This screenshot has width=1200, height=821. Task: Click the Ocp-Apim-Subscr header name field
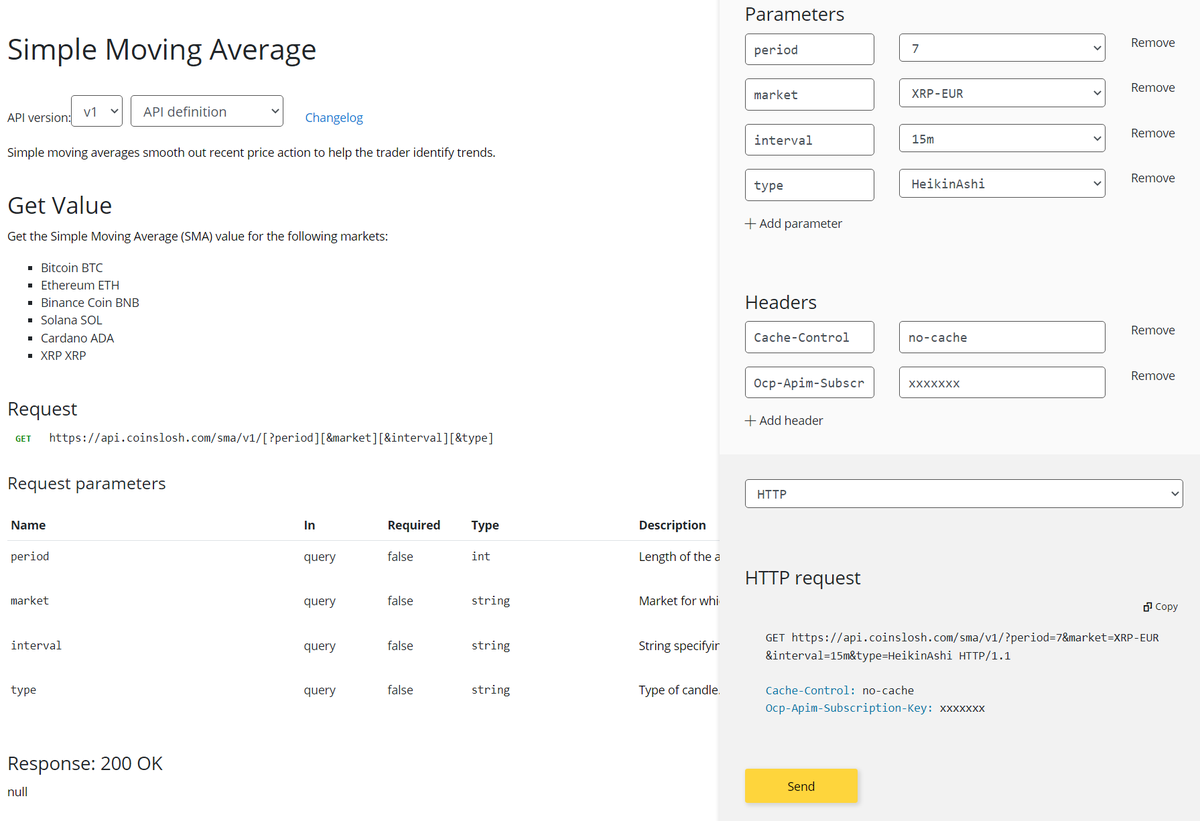click(x=809, y=382)
